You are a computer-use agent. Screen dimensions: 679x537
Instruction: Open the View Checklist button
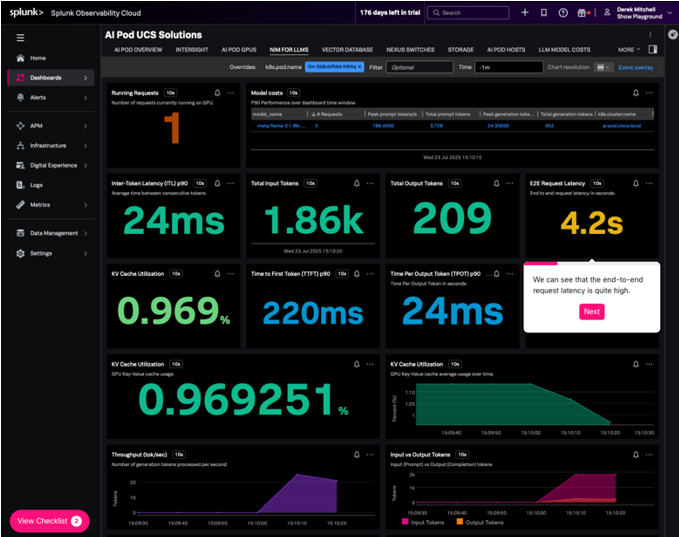point(49,521)
